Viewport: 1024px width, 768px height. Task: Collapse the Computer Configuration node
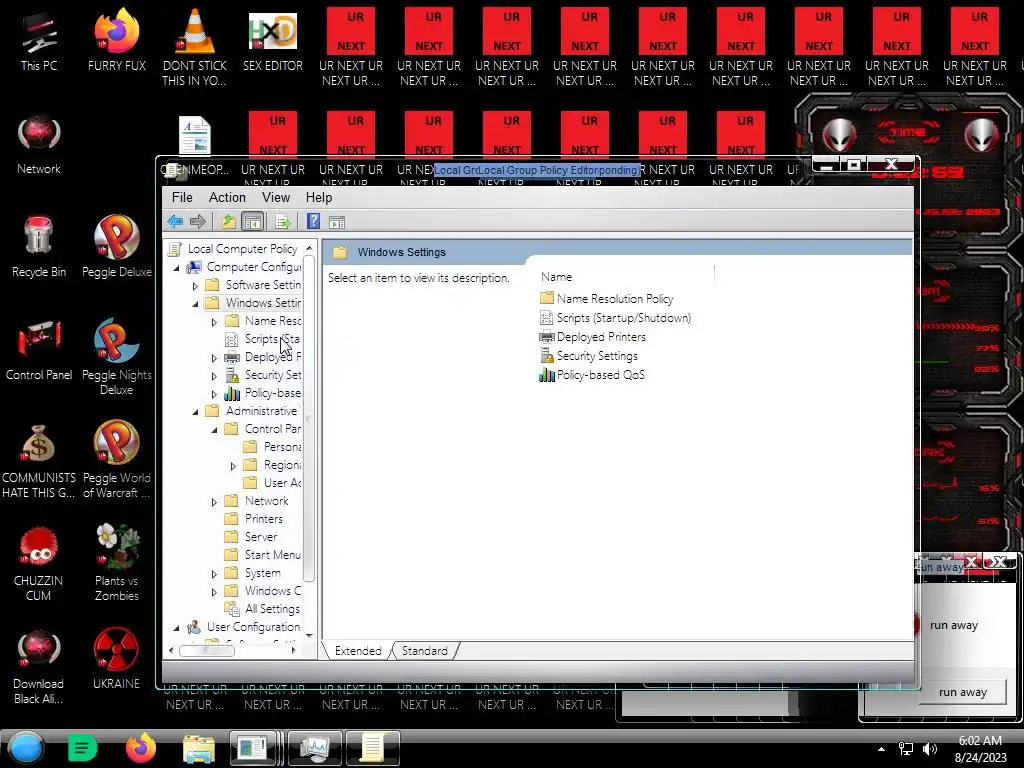coord(176,268)
